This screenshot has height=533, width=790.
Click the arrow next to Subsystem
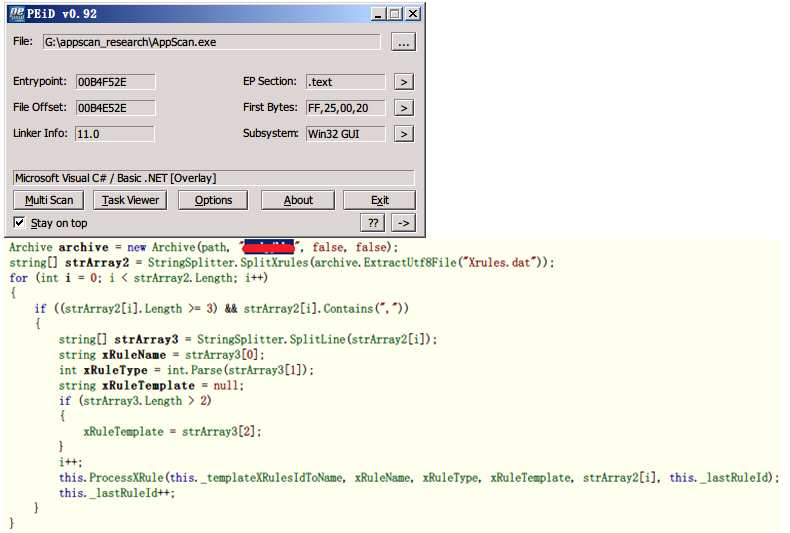click(404, 134)
